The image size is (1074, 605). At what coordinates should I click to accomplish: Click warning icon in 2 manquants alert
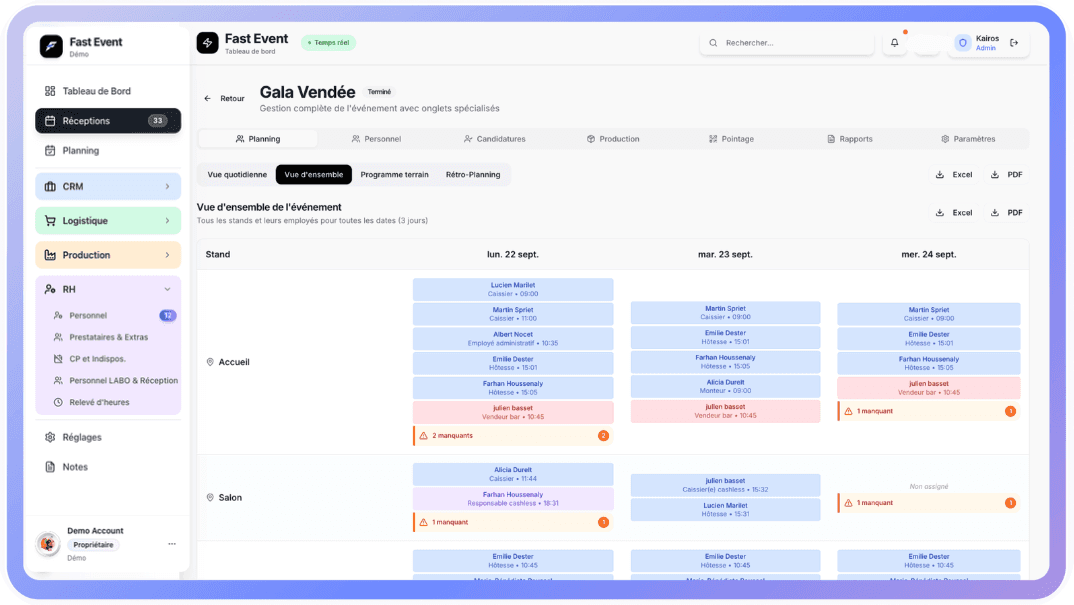(423, 436)
